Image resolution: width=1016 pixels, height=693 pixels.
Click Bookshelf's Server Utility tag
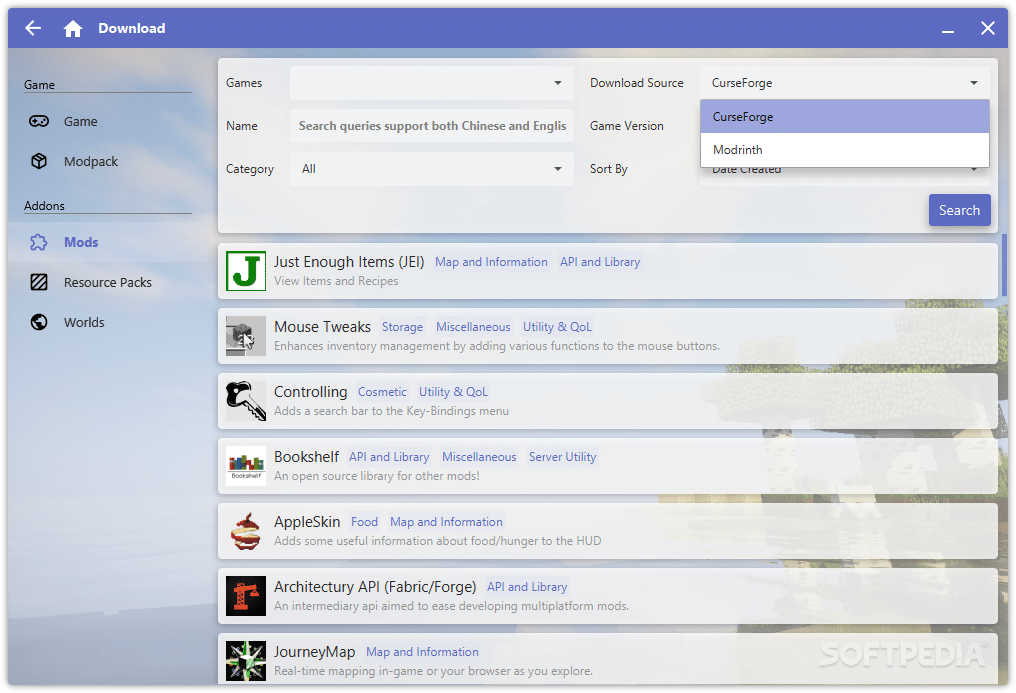[562, 457]
